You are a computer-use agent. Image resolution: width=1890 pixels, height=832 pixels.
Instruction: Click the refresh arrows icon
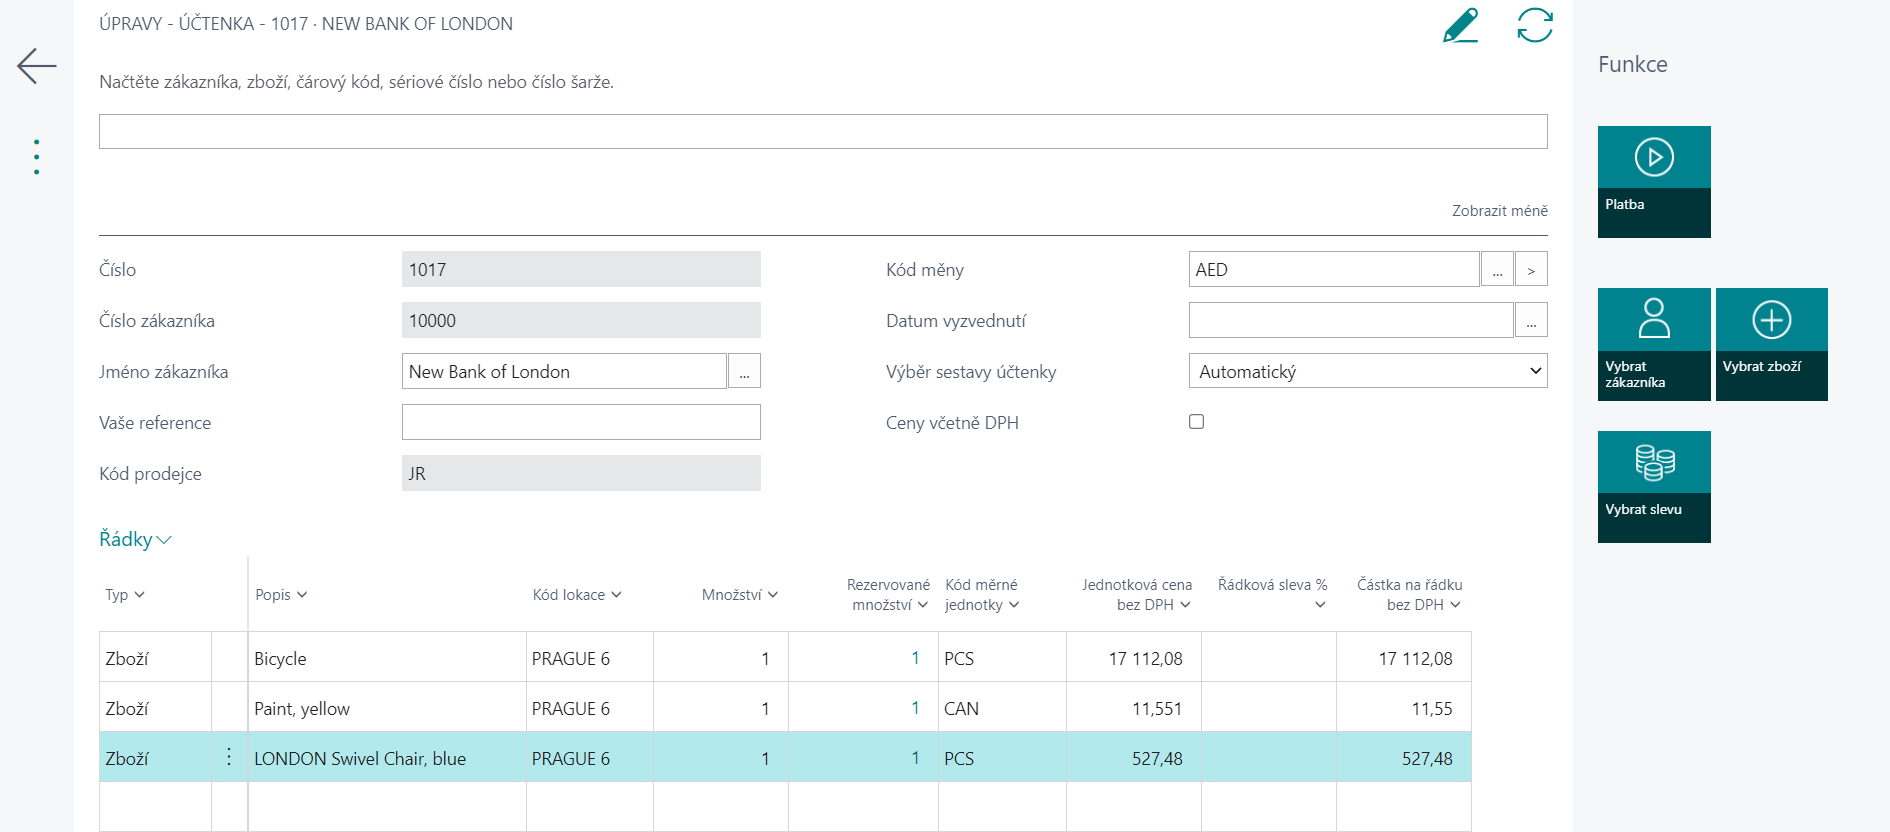[x=1534, y=26]
